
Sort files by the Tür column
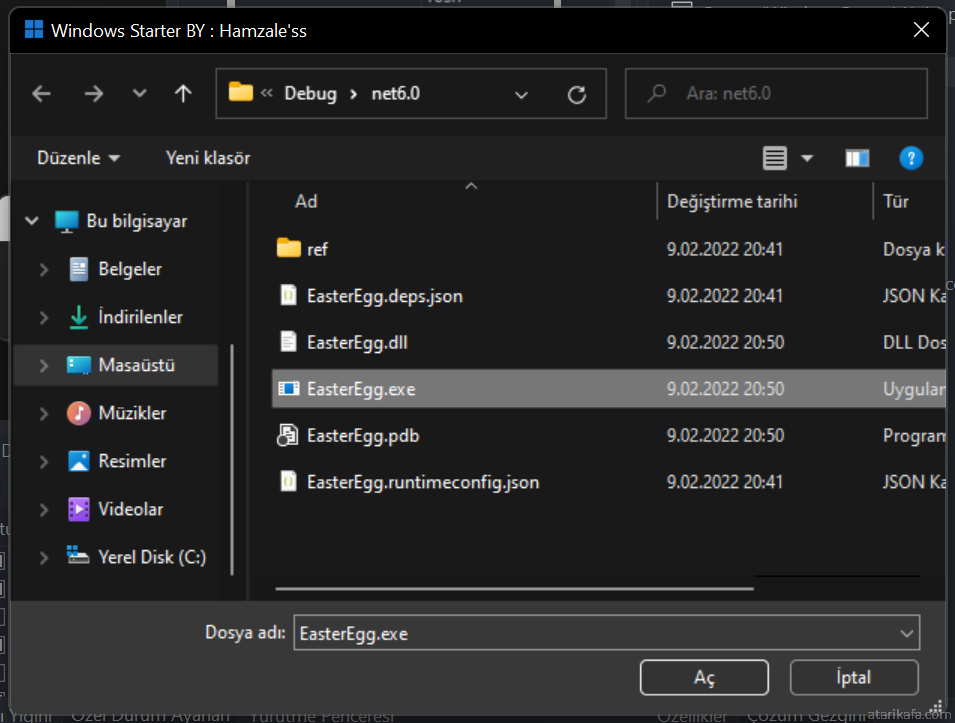coord(896,202)
